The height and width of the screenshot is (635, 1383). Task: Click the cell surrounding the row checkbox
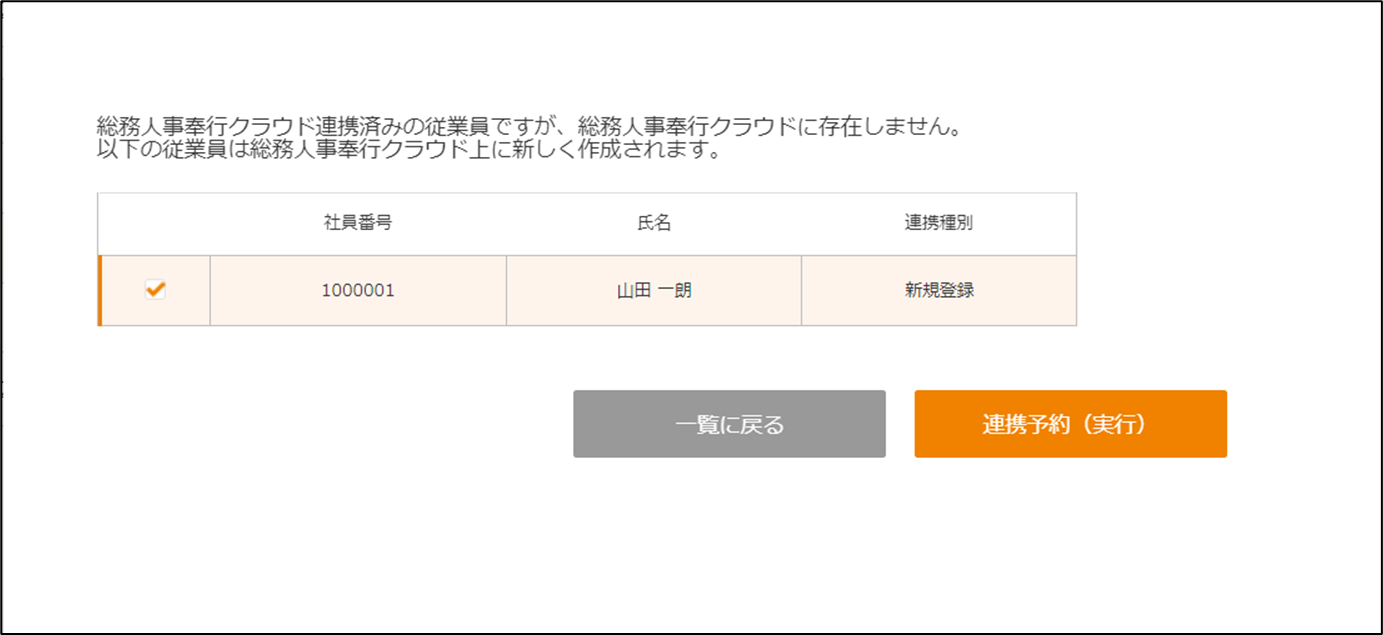155,291
